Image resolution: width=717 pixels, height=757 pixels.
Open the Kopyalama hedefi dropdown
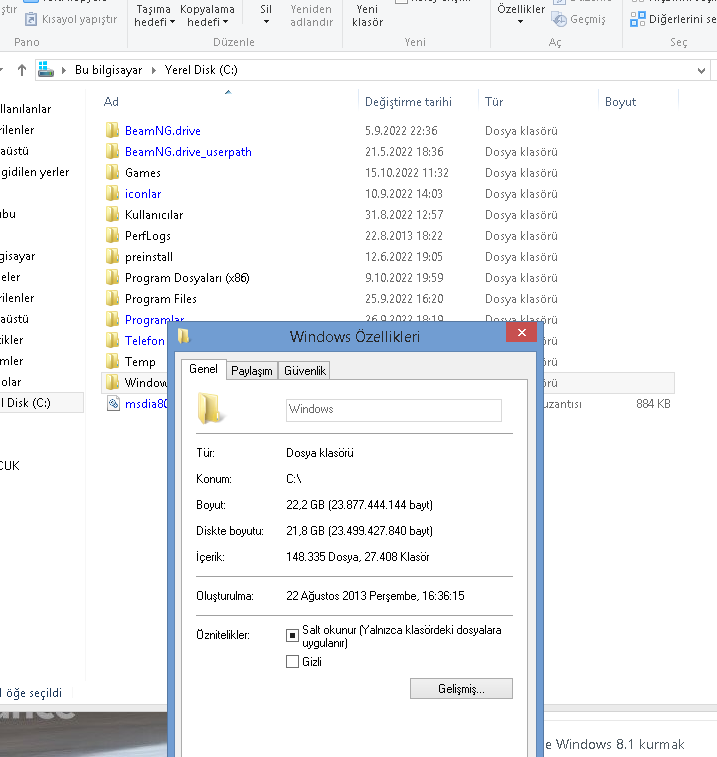207,15
